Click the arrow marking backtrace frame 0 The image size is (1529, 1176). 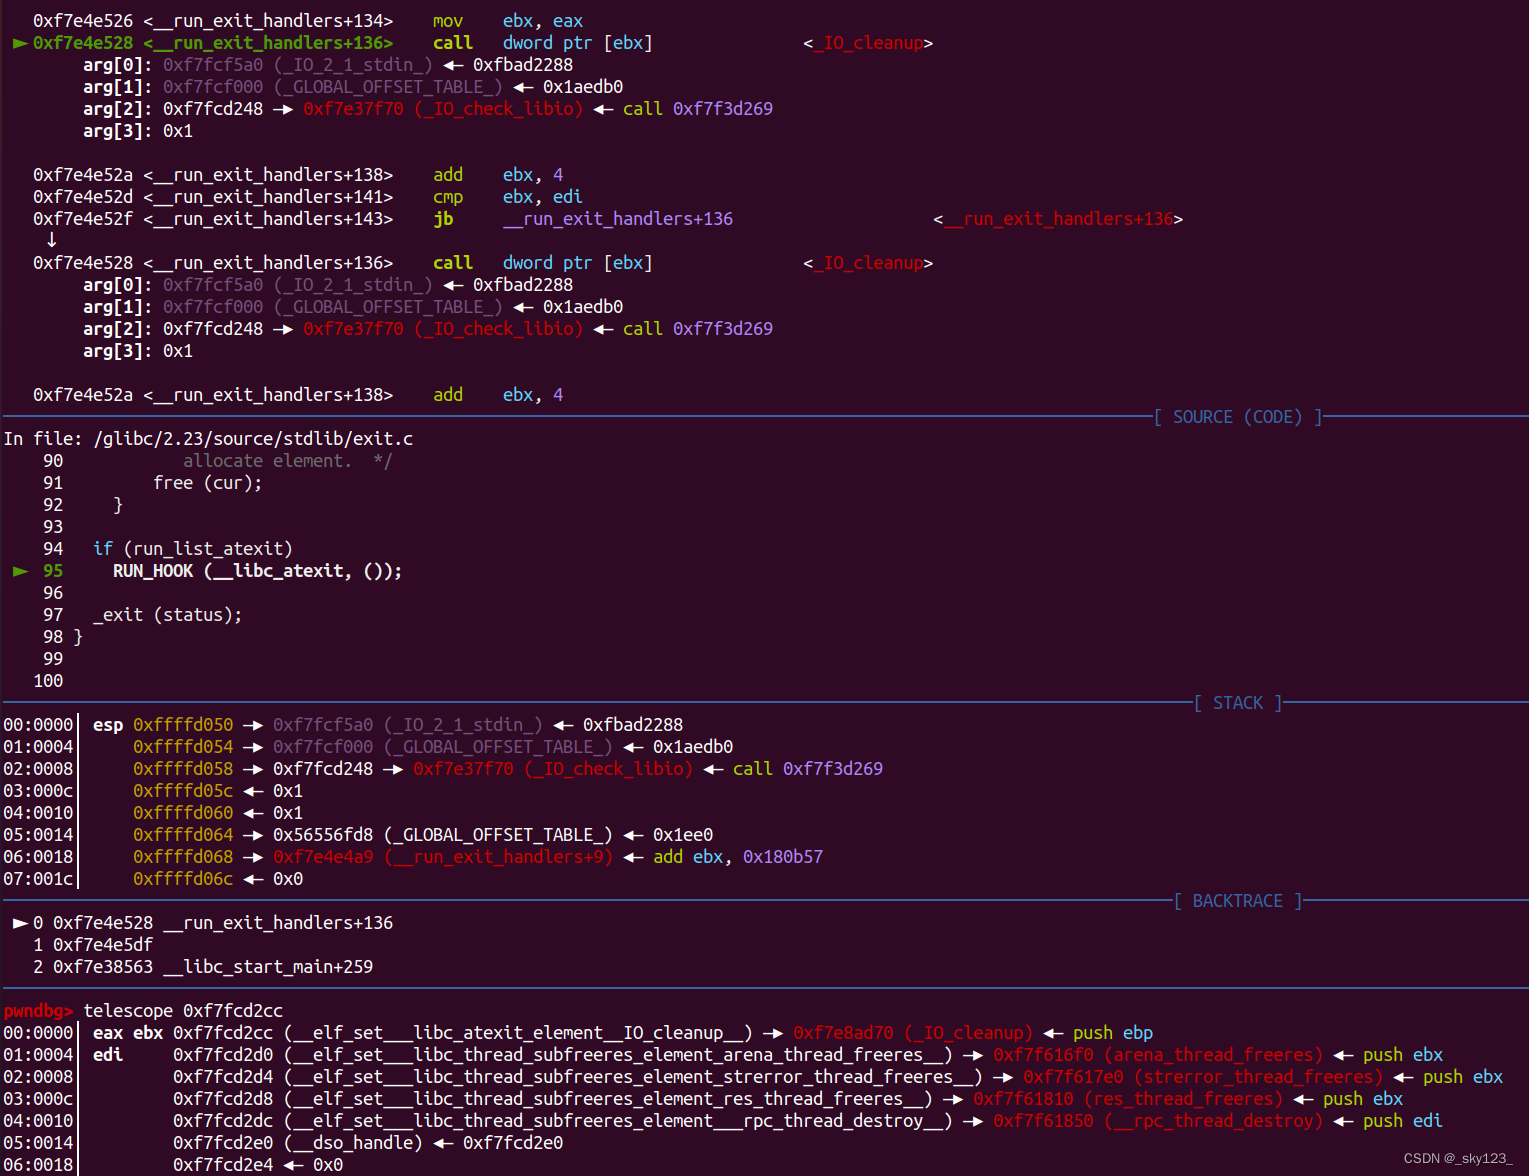20,923
